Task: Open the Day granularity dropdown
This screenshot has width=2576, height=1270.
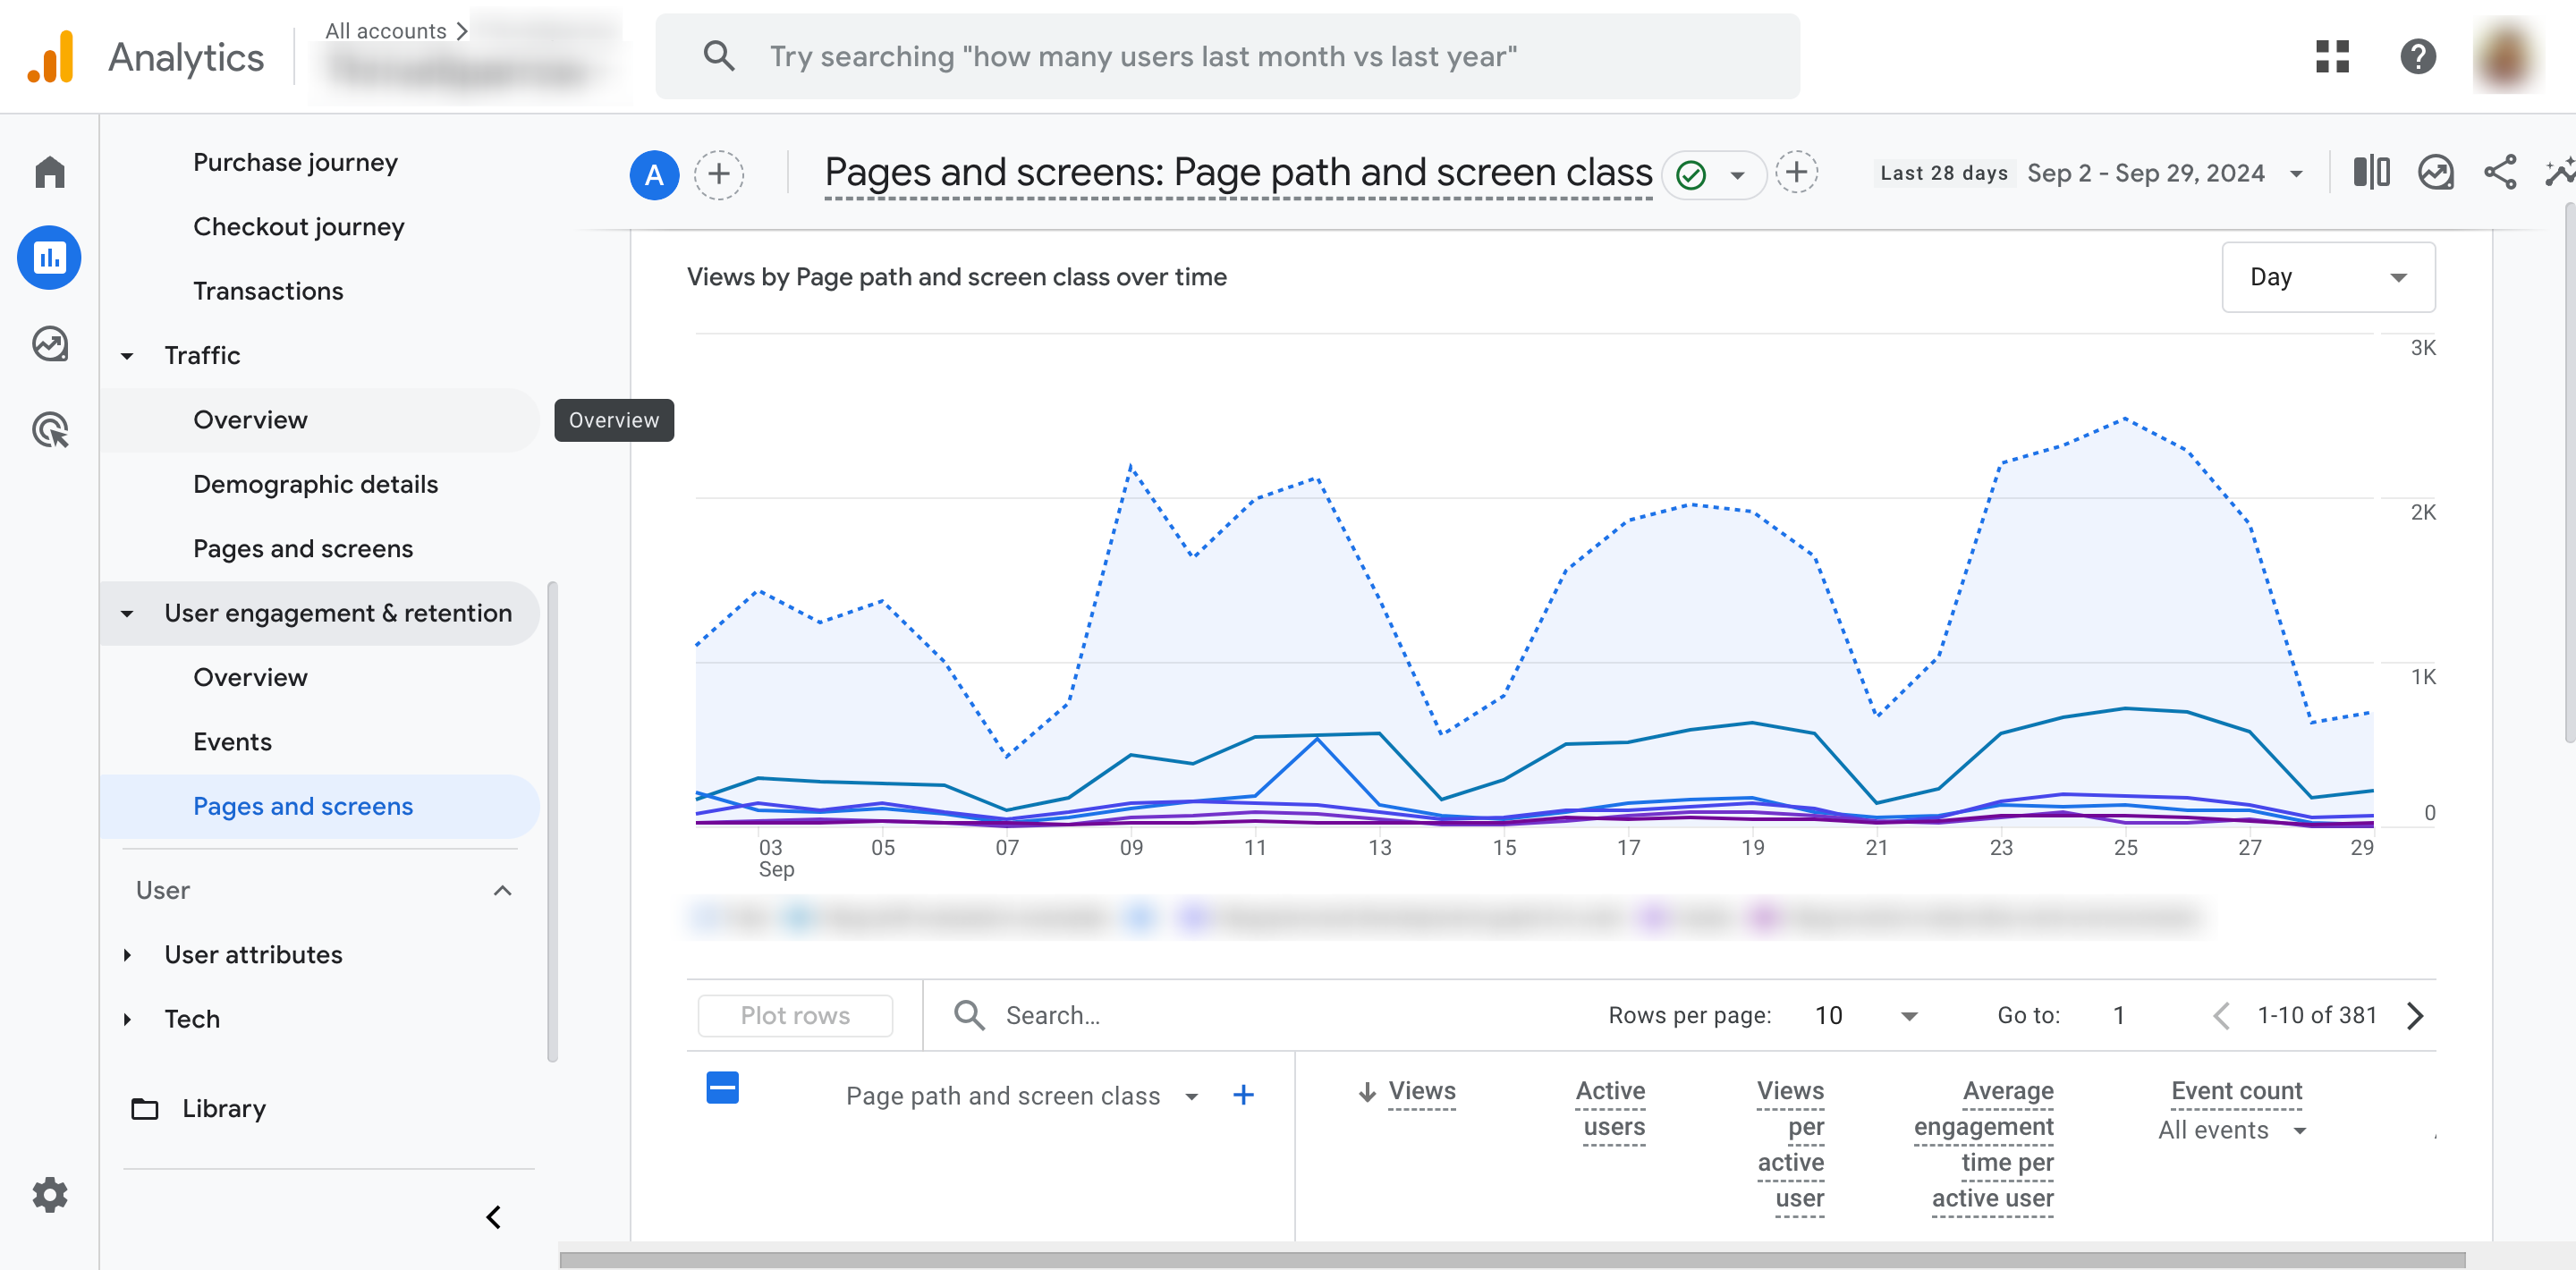Action: 2328,277
